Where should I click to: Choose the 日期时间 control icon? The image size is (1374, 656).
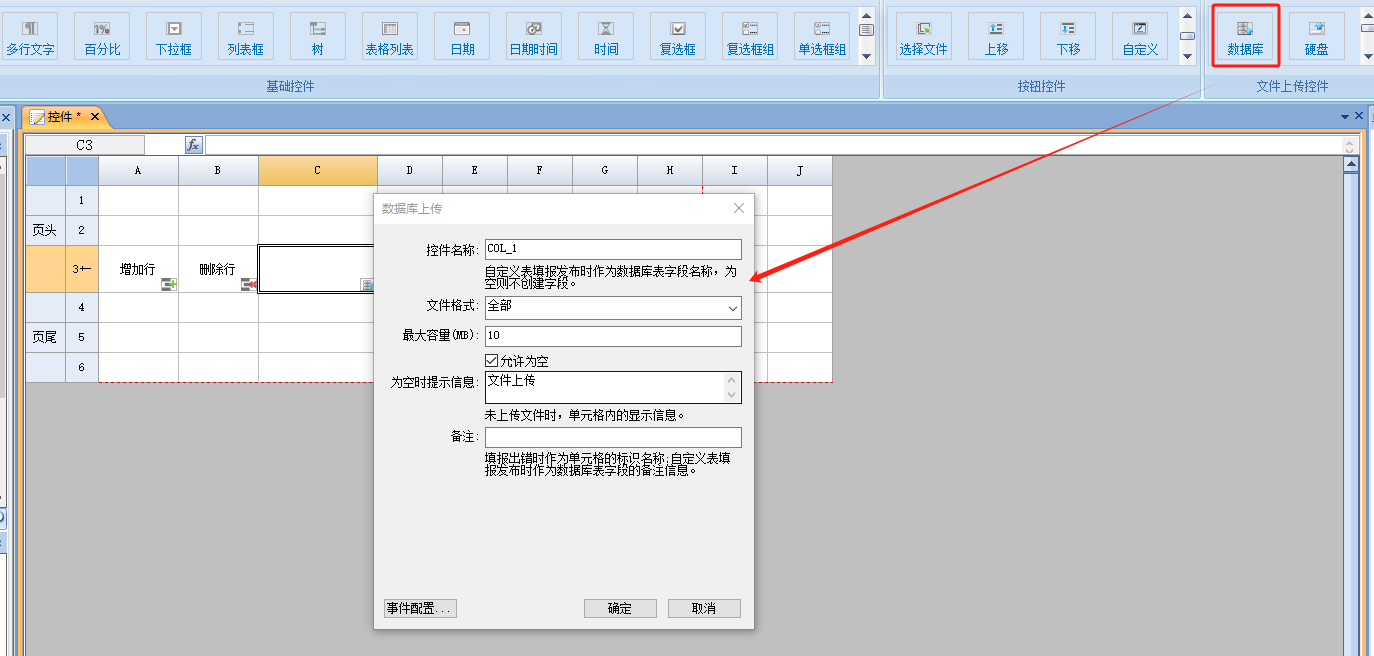point(534,37)
